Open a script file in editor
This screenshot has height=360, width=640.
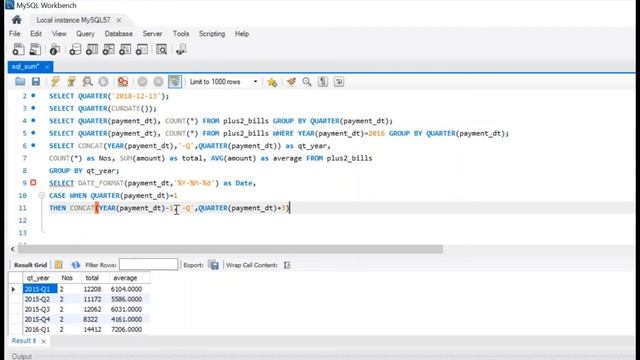(x=20, y=82)
